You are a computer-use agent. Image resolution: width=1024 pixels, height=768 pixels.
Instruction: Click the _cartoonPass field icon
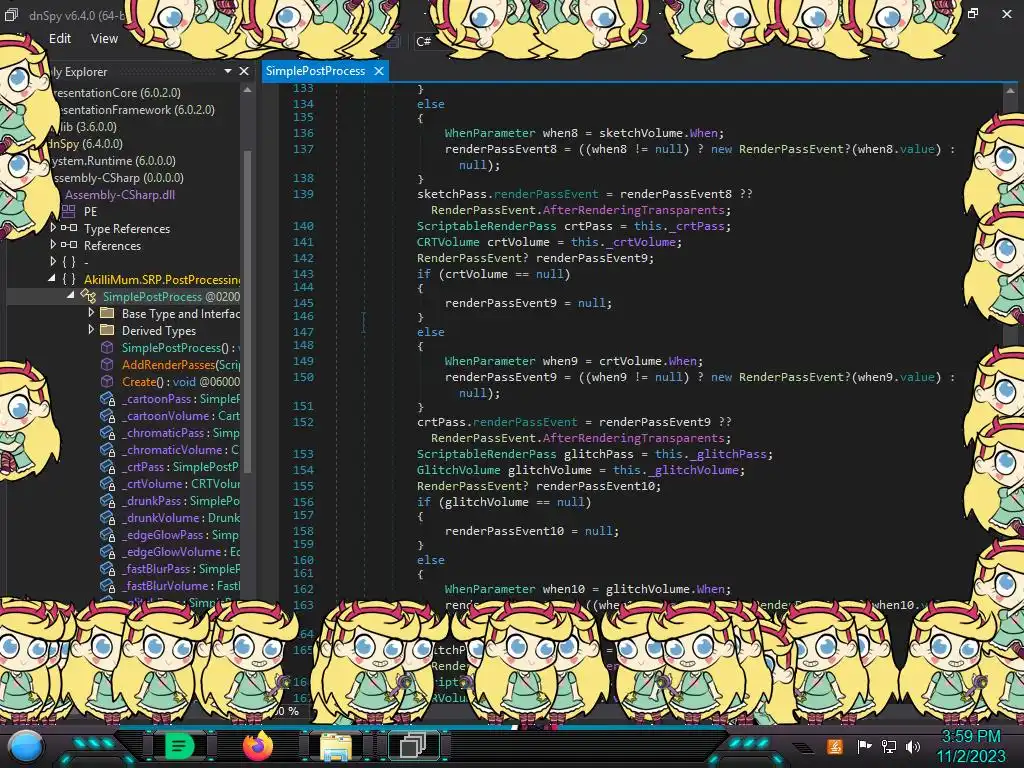[107, 399]
